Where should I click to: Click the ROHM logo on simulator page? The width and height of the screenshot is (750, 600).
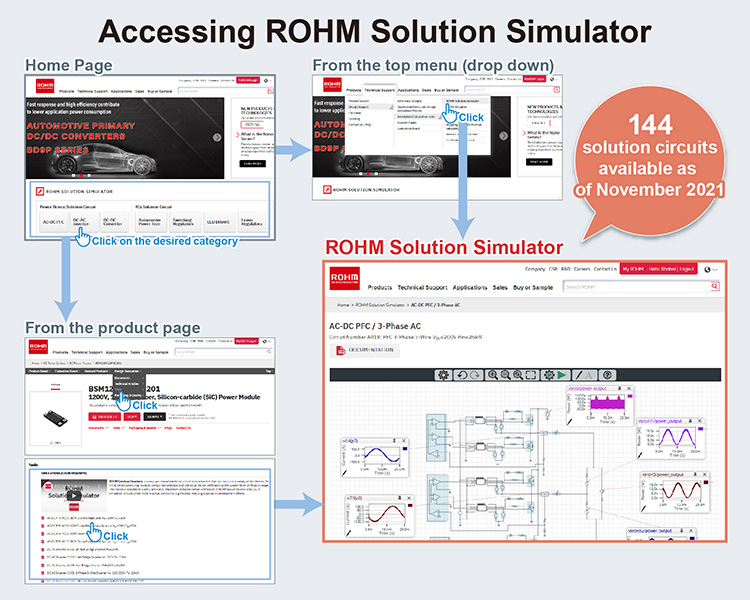(344, 278)
